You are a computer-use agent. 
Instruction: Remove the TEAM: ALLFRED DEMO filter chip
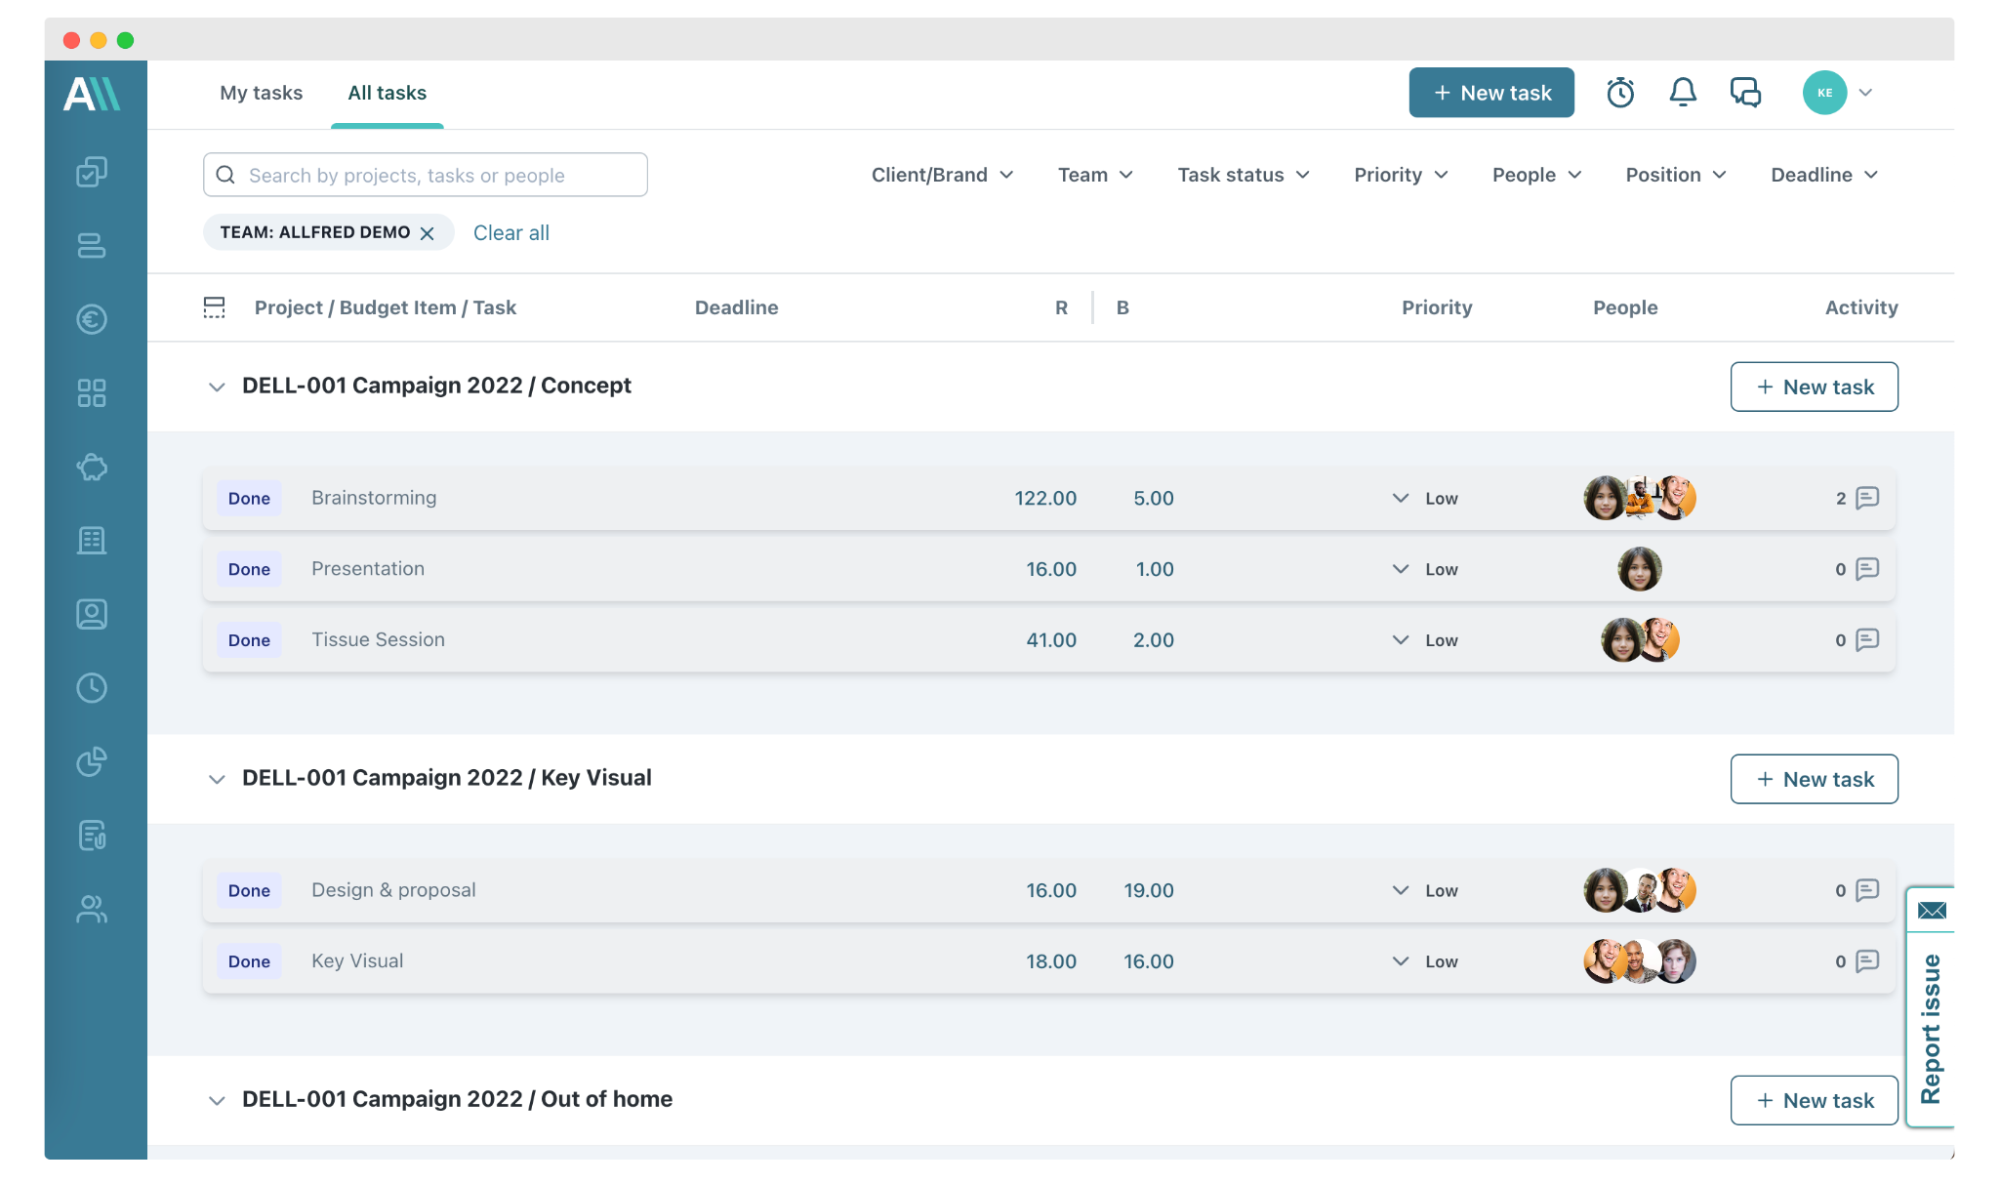click(x=427, y=232)
